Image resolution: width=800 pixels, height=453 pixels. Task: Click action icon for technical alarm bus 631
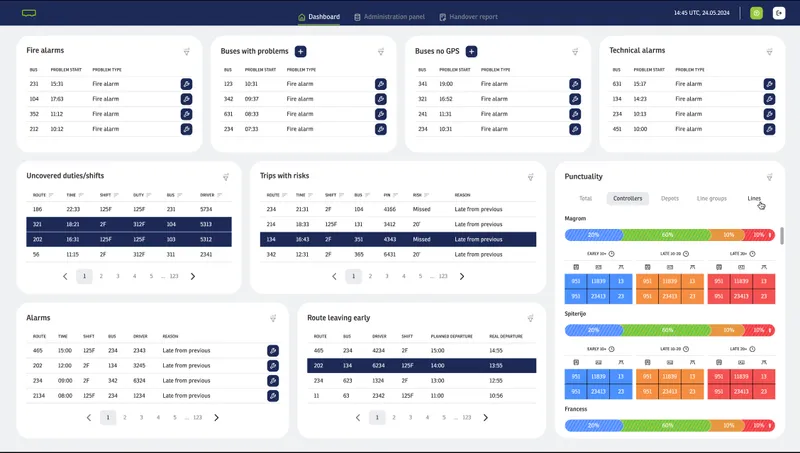tap(769, 84)
